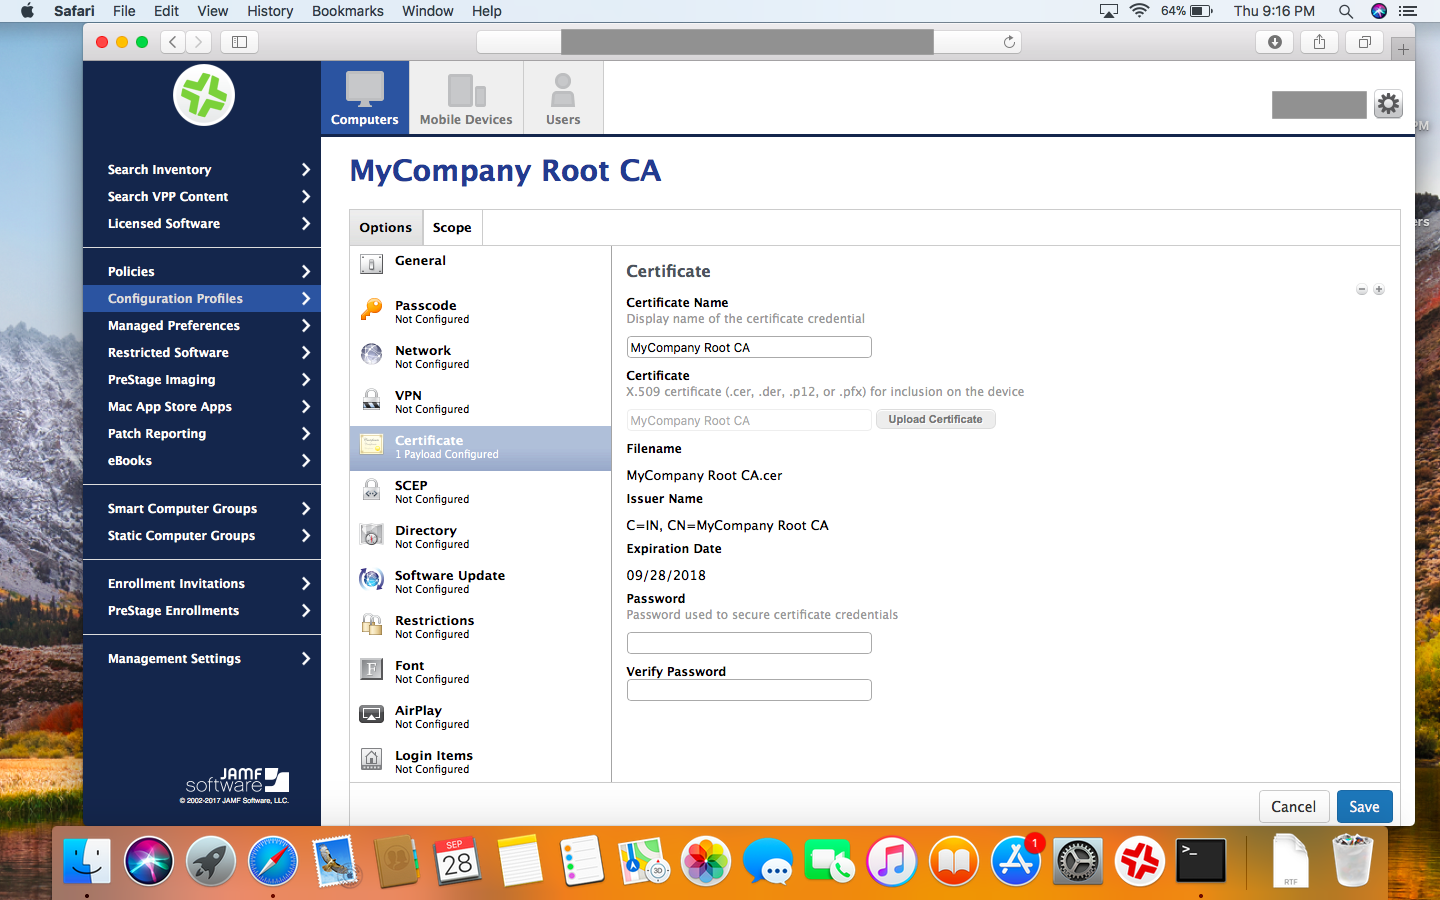Image resolution: width=1440 pixels, height=900 pixels.
Task: Open the History menu
Action: pyautogui.click(x=270, y=11)
